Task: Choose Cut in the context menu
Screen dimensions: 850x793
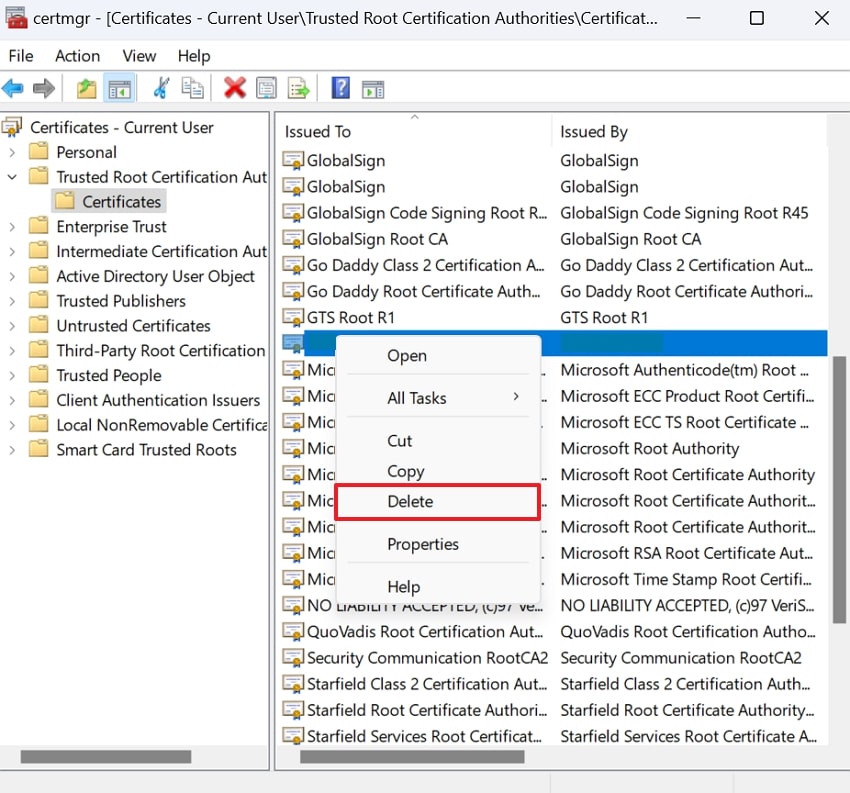Action: point(438,441)
